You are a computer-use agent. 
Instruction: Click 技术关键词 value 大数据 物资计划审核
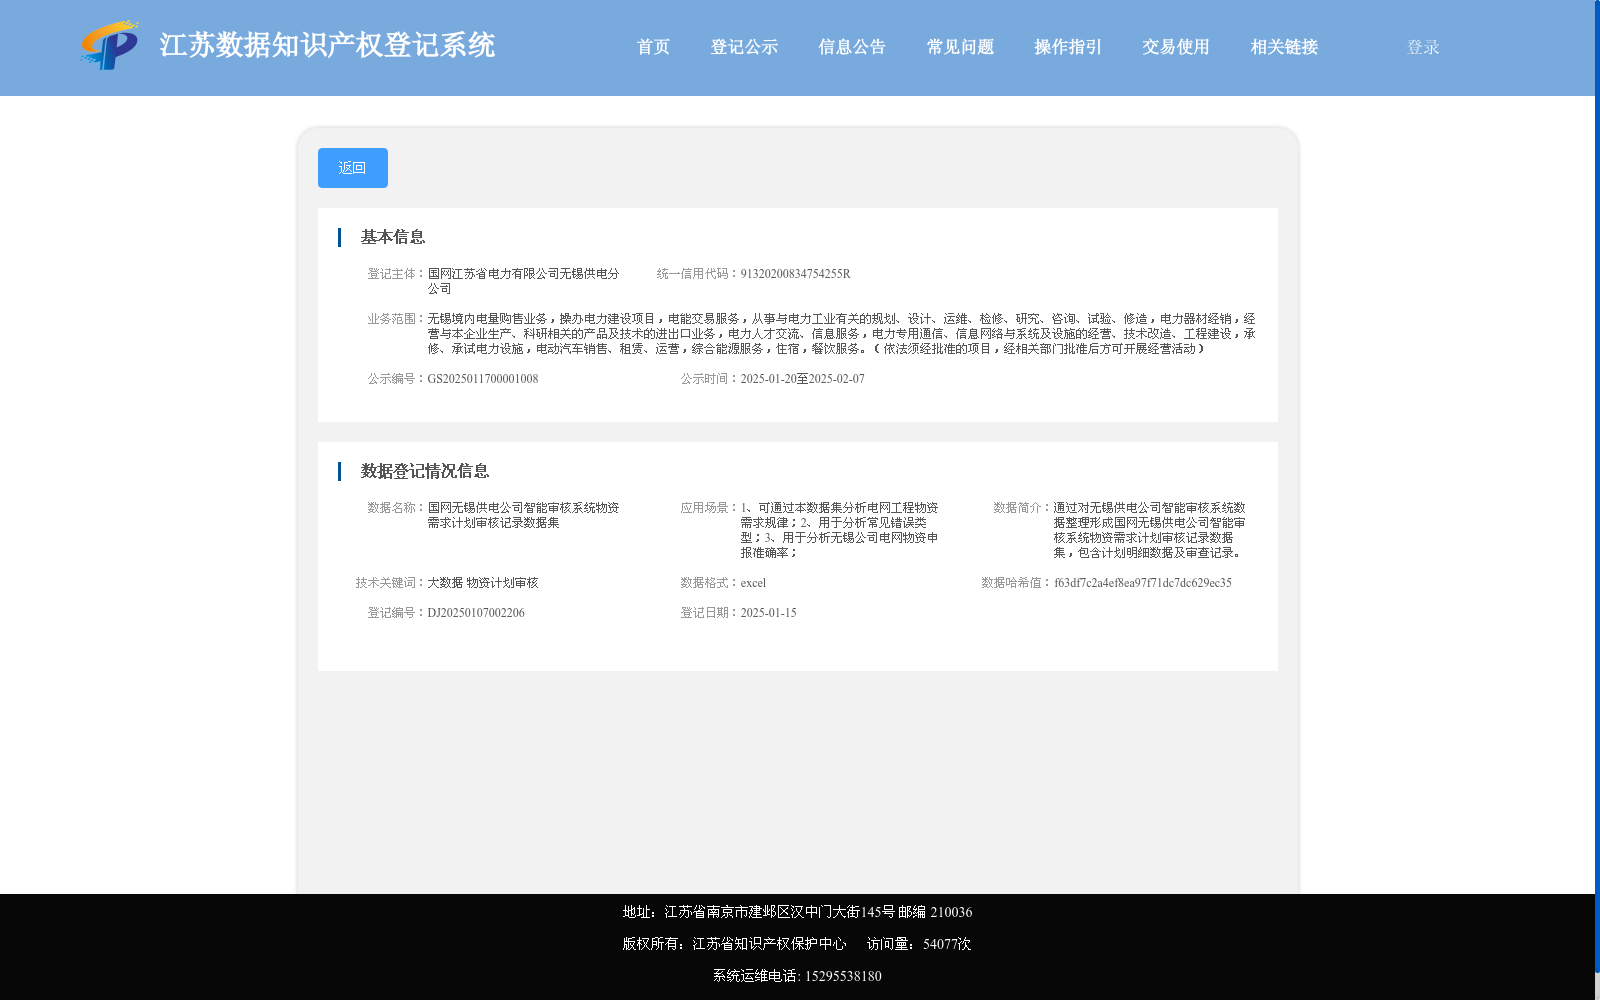pyautogui.click(x=483, y=583)
